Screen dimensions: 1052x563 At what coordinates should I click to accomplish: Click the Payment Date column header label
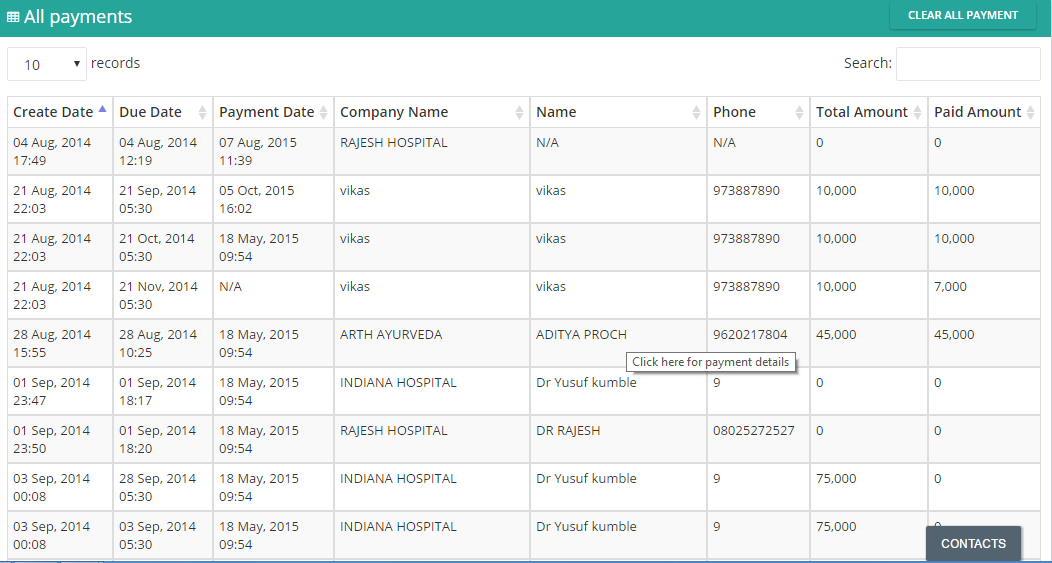pyautogui.click(x=266, y=112)
